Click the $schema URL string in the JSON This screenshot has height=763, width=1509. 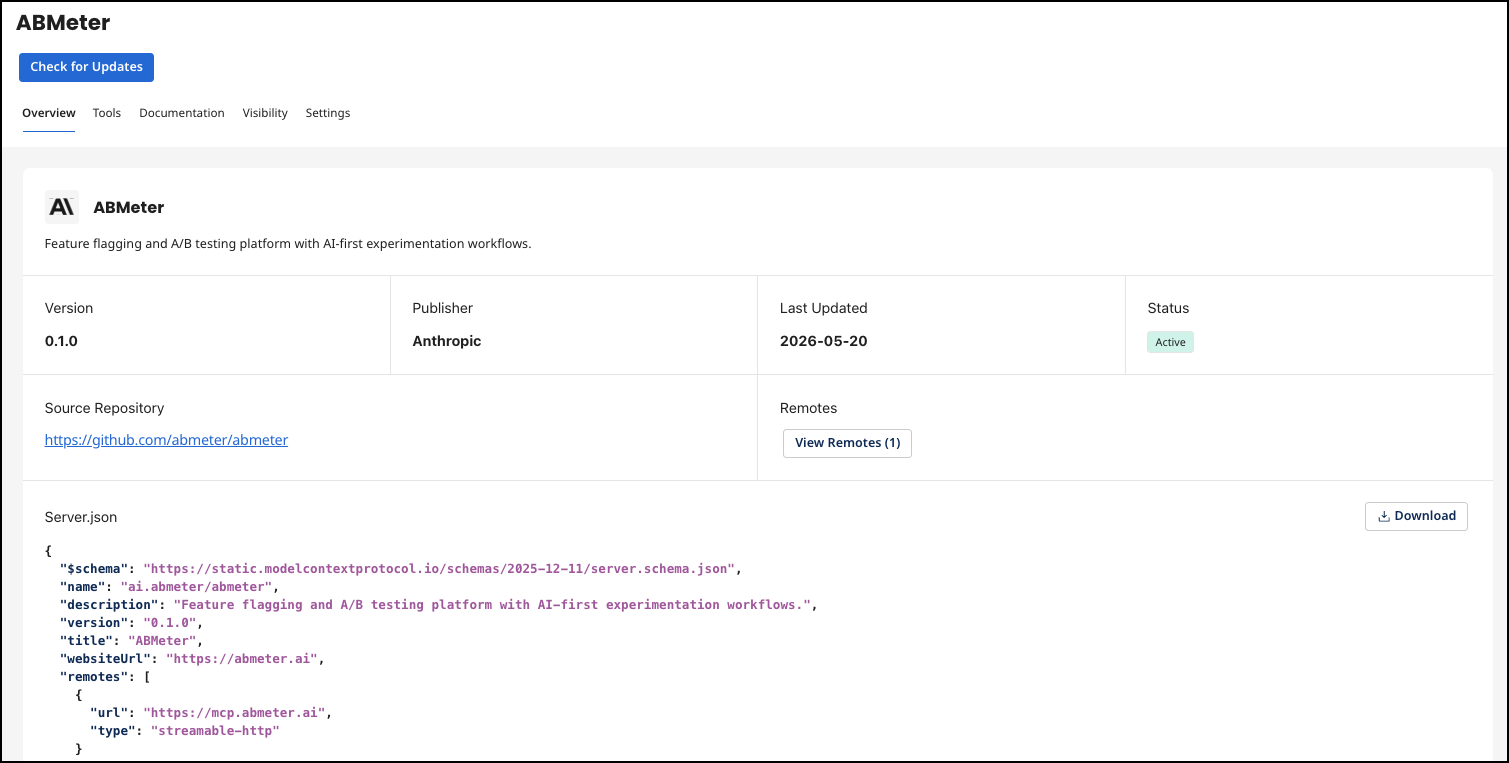[x=440, y=569]
